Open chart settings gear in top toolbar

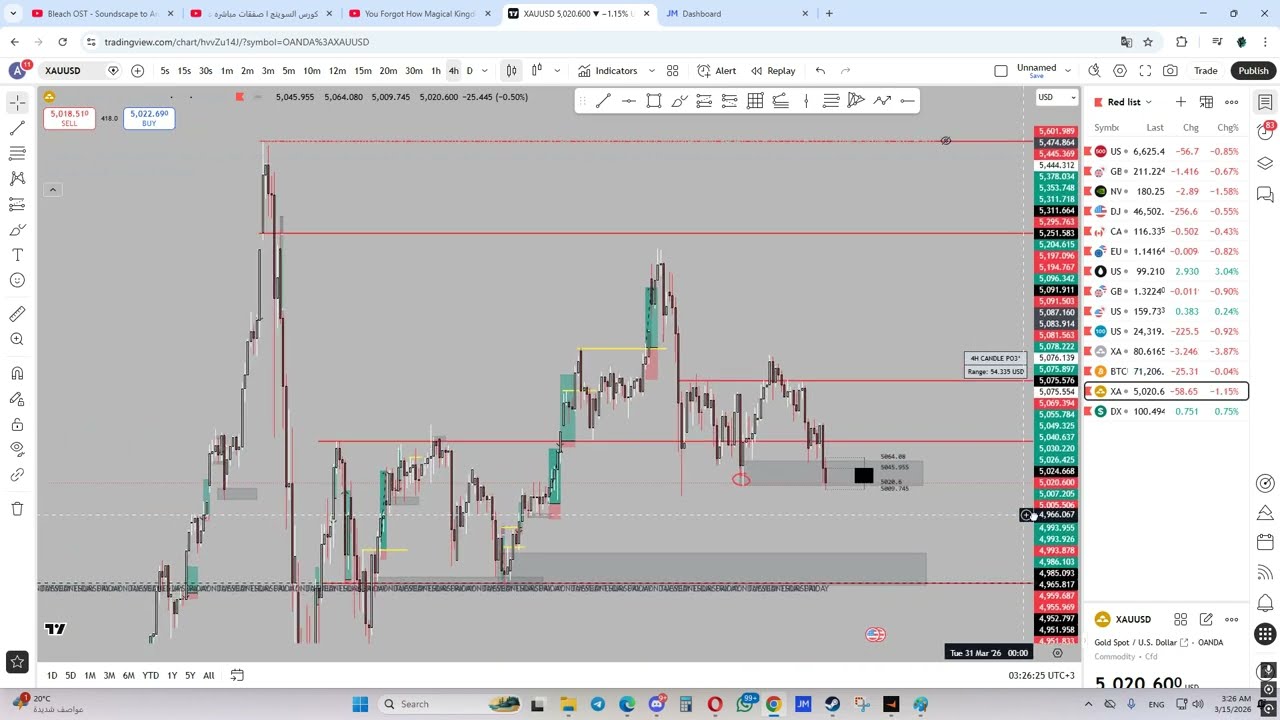point(1120,71)
